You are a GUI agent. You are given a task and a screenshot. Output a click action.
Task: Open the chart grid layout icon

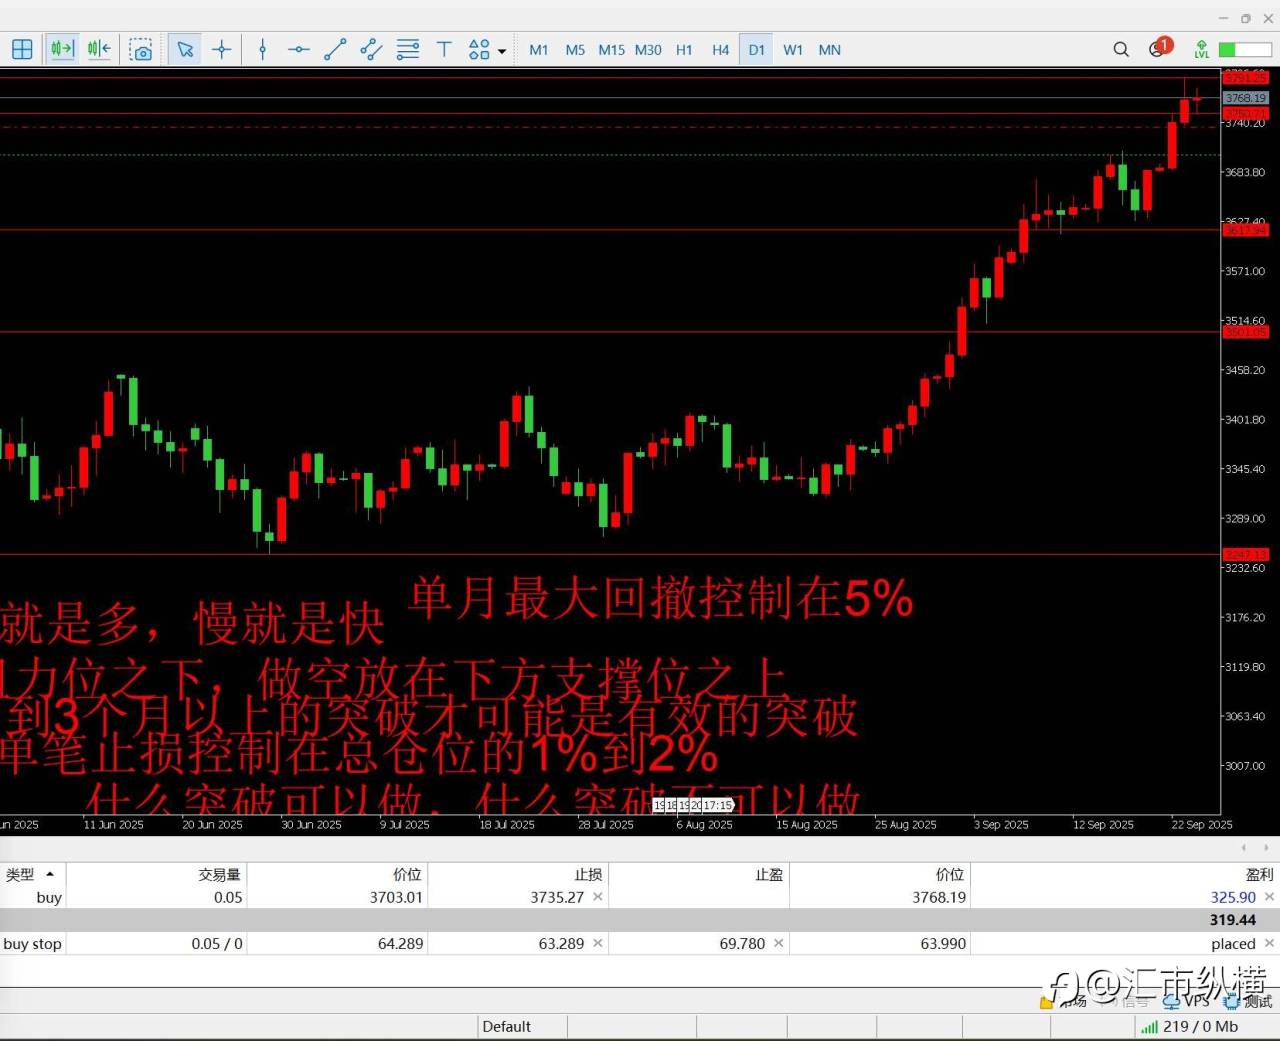click(22, 49)
